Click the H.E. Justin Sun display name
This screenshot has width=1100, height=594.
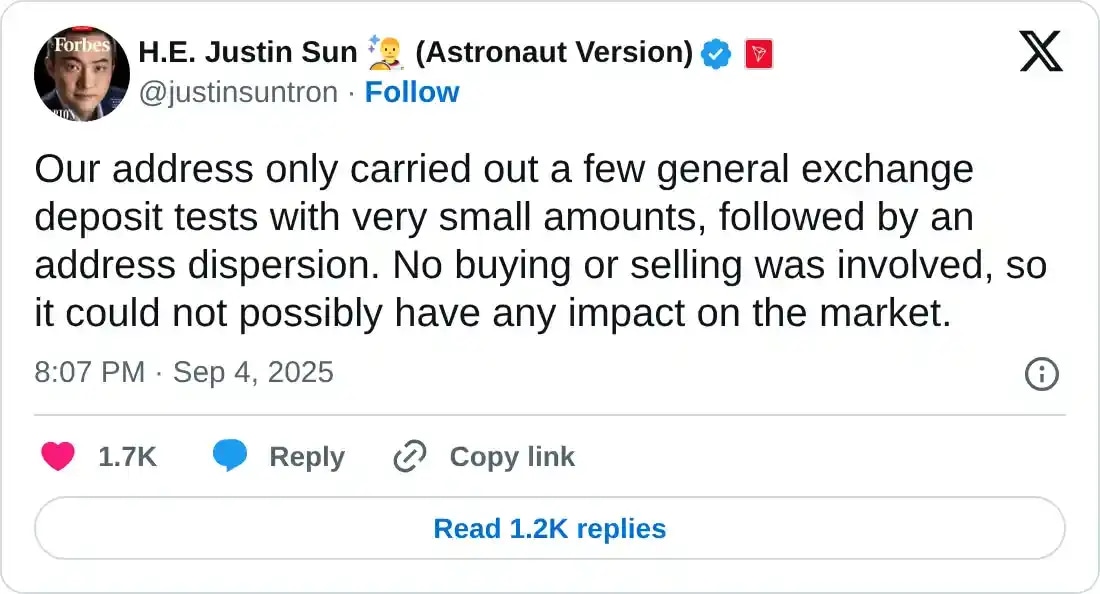coord(248,54)
